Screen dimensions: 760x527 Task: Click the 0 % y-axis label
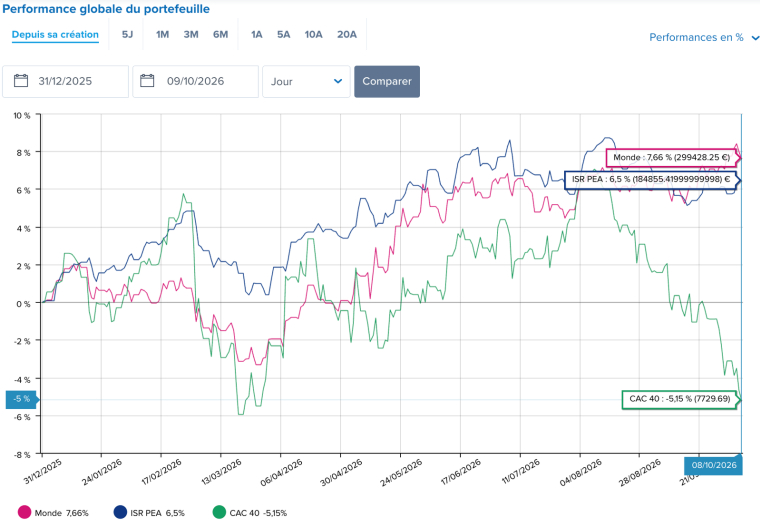[23, 303]
